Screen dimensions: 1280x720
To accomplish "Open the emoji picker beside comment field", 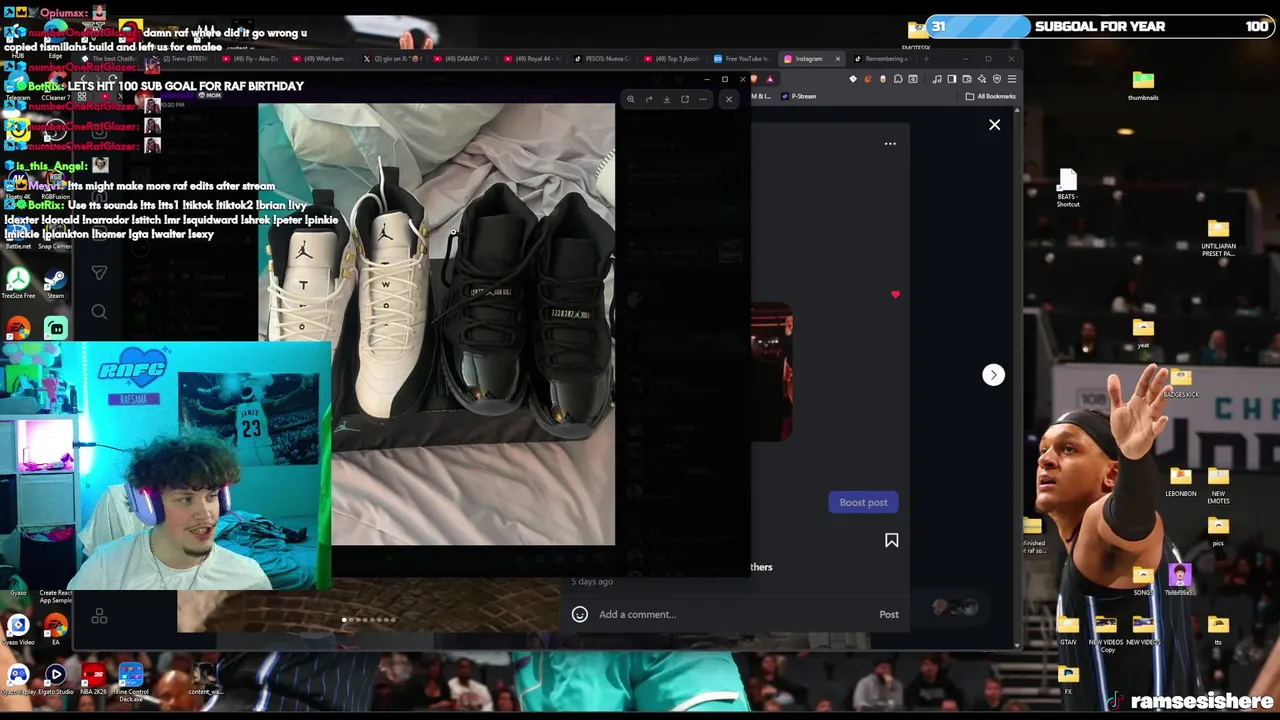I will 579,614.
